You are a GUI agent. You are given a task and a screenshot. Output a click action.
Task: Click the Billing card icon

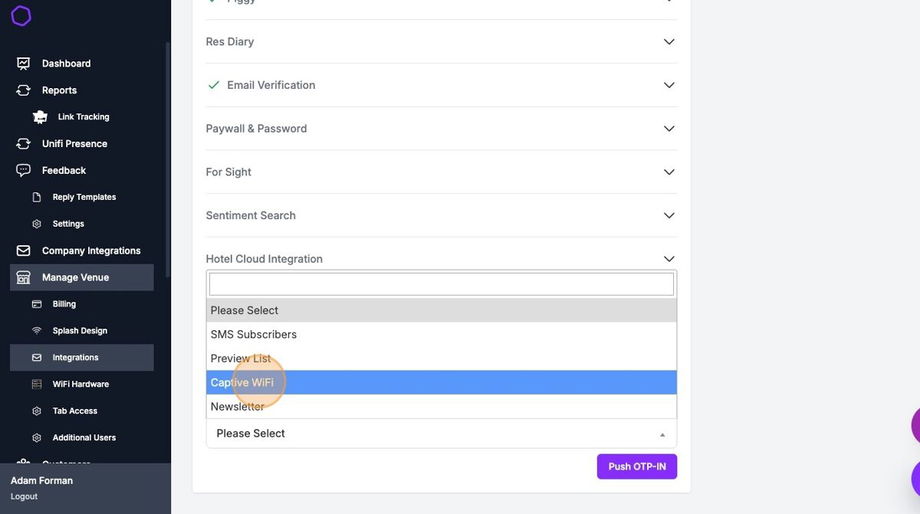(x=37, y=304)
